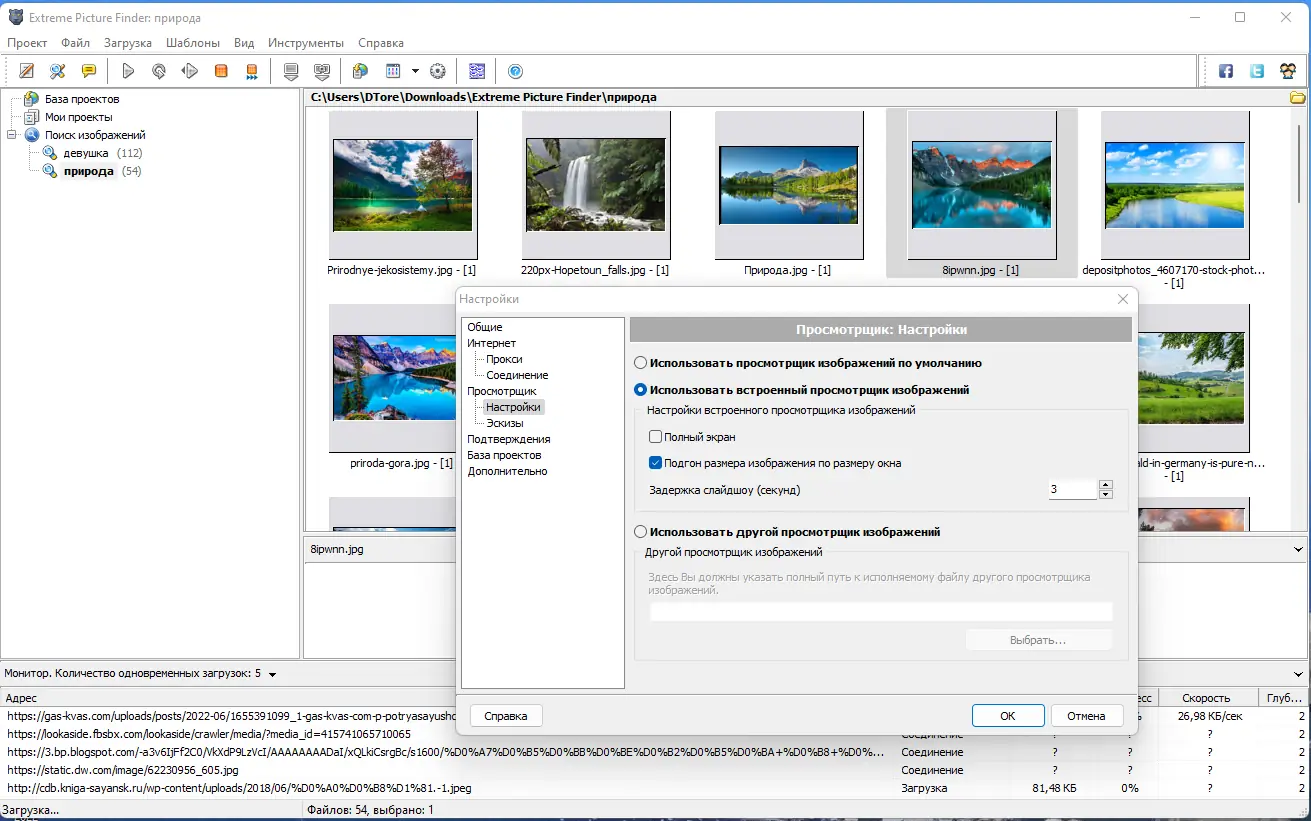Image resolution: width=1311 pixels, height=821 pixels.
Task: Click the yellow speech bubble toolbar icon
Action: click(89, 71)
